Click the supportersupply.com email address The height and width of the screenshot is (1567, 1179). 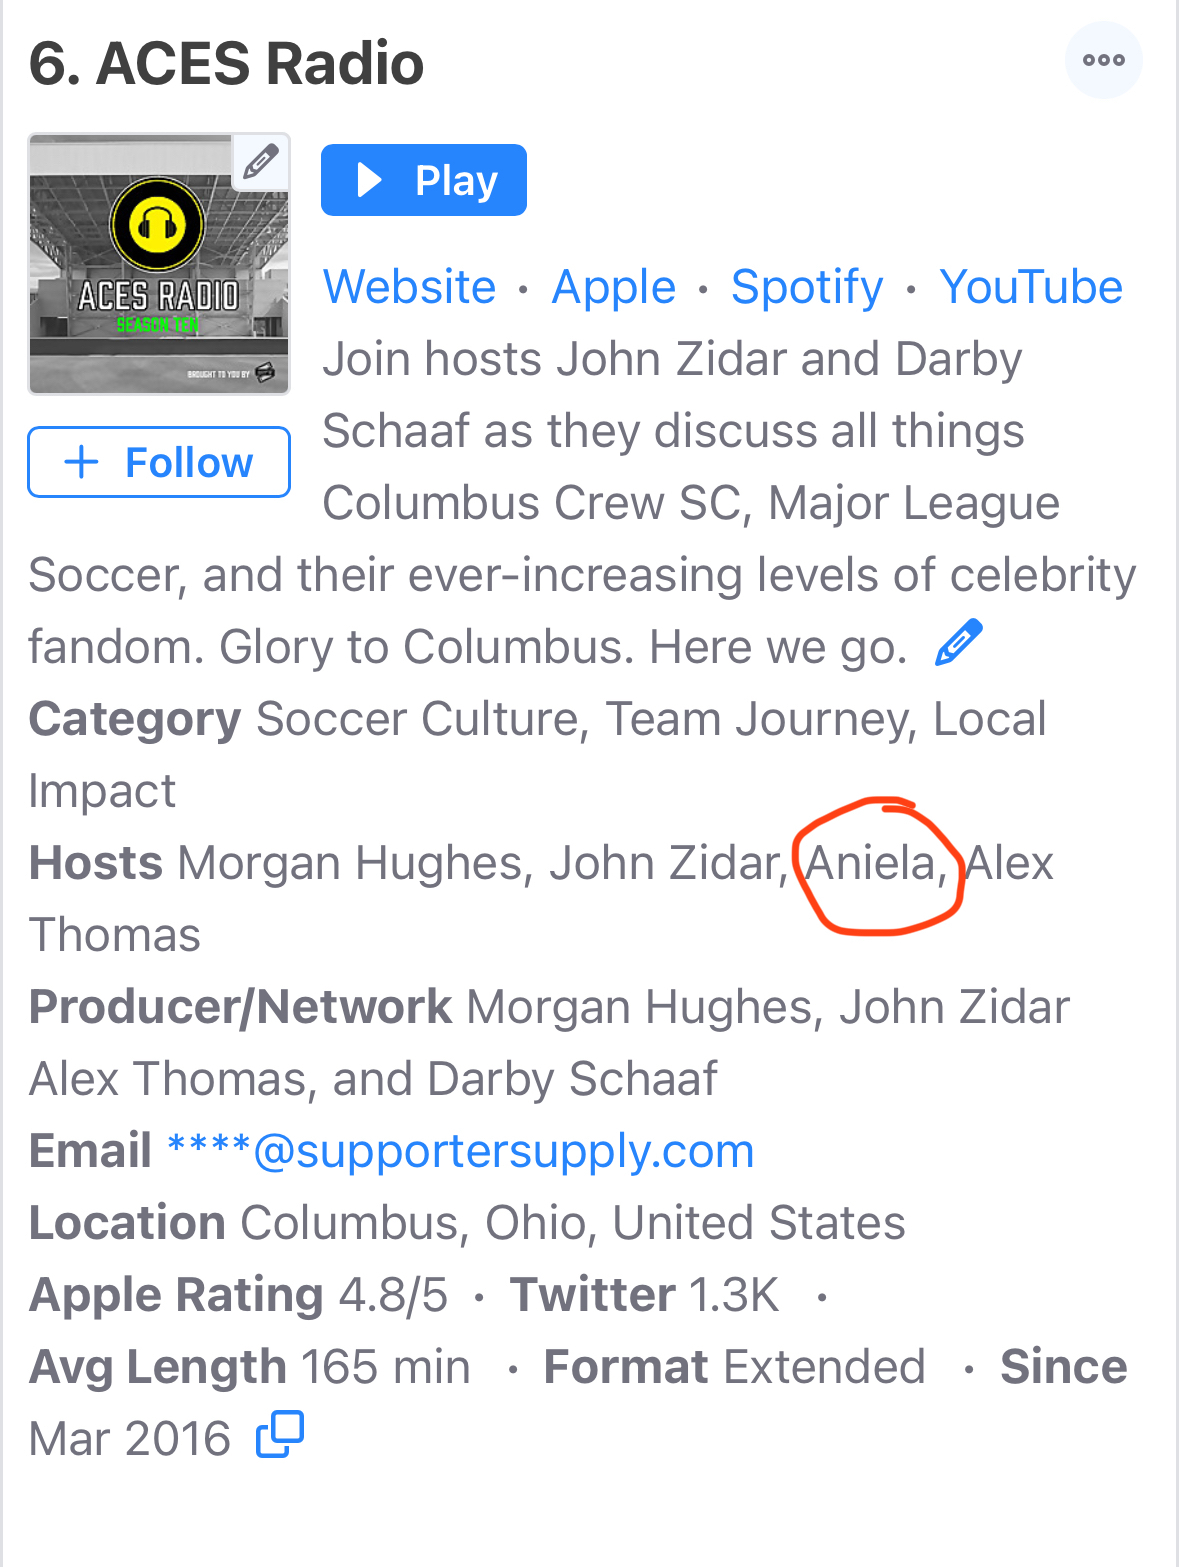click(460, 1151)
